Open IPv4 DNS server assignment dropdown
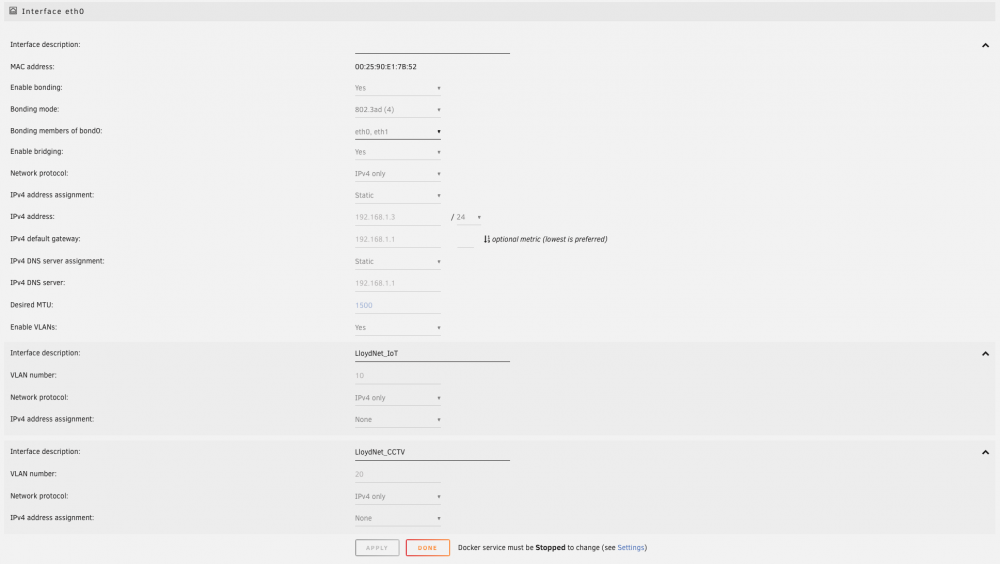Image resolution: width=1000 pixels, height=564 pixels. point(397,262)
